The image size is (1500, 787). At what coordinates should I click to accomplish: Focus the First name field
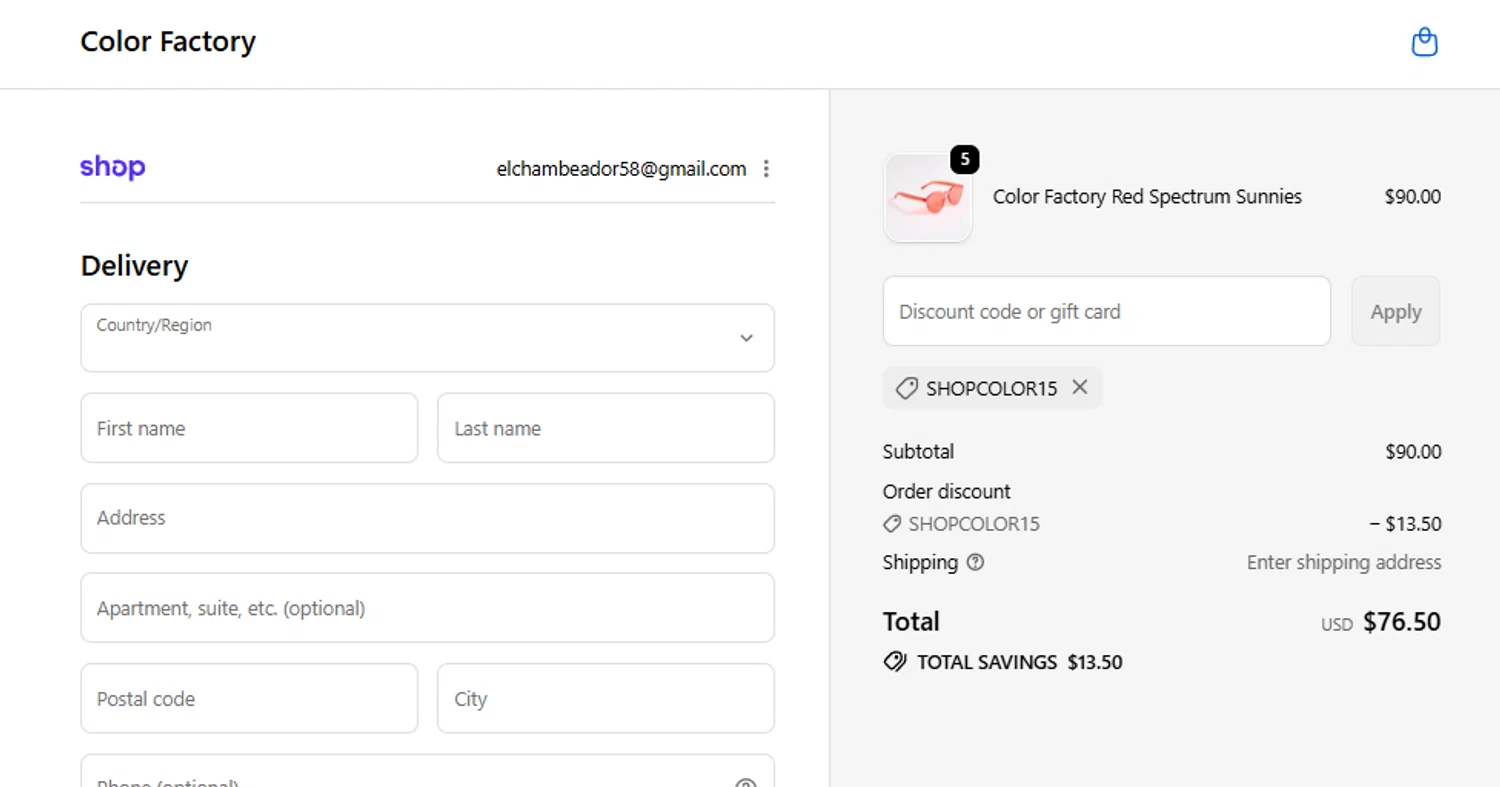249,428
